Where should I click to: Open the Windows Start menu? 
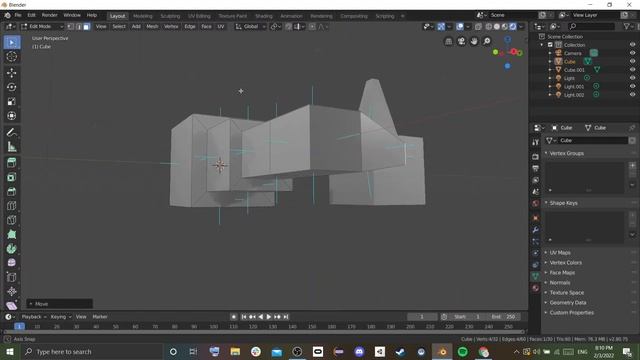(x=10, y=351)
